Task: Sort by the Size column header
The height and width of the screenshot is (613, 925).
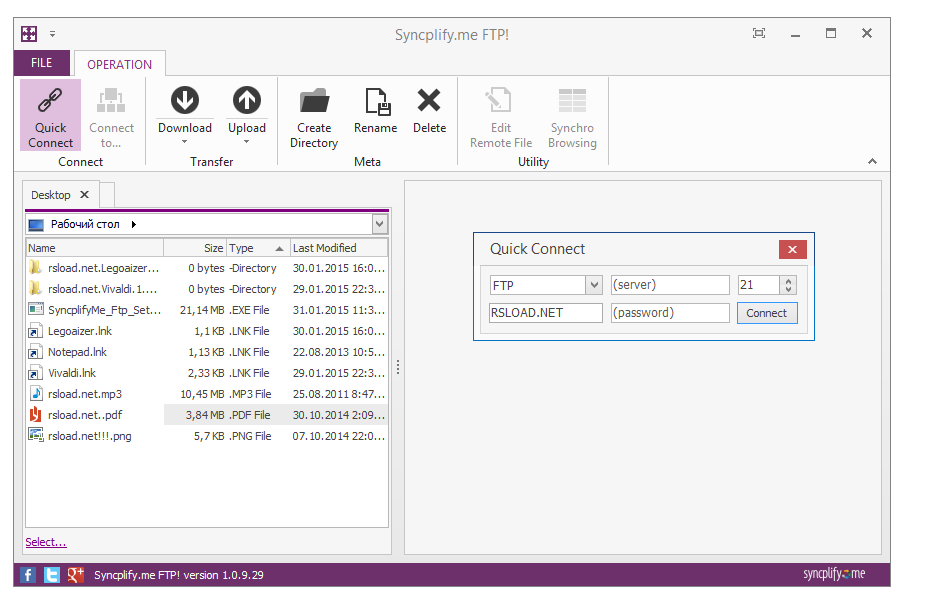Action: tap(195, 248)
